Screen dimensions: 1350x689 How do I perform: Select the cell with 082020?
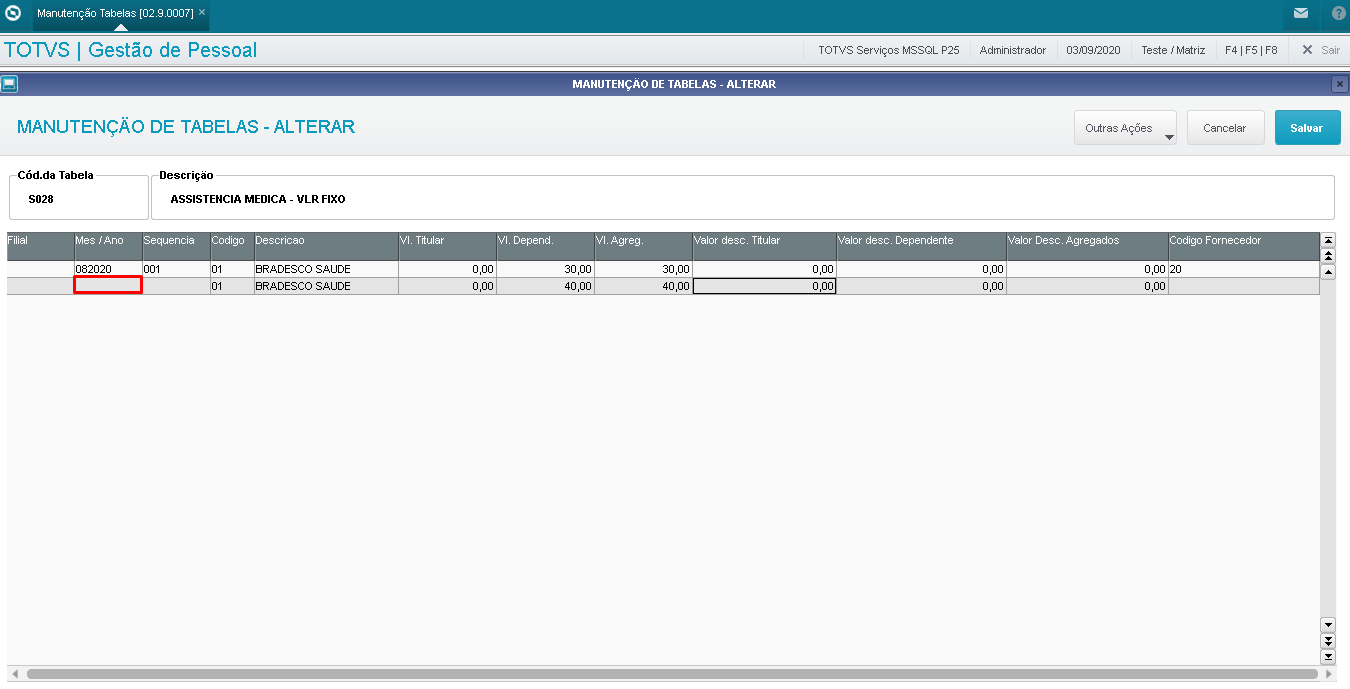pyautogui.click(x=108, y=269)
